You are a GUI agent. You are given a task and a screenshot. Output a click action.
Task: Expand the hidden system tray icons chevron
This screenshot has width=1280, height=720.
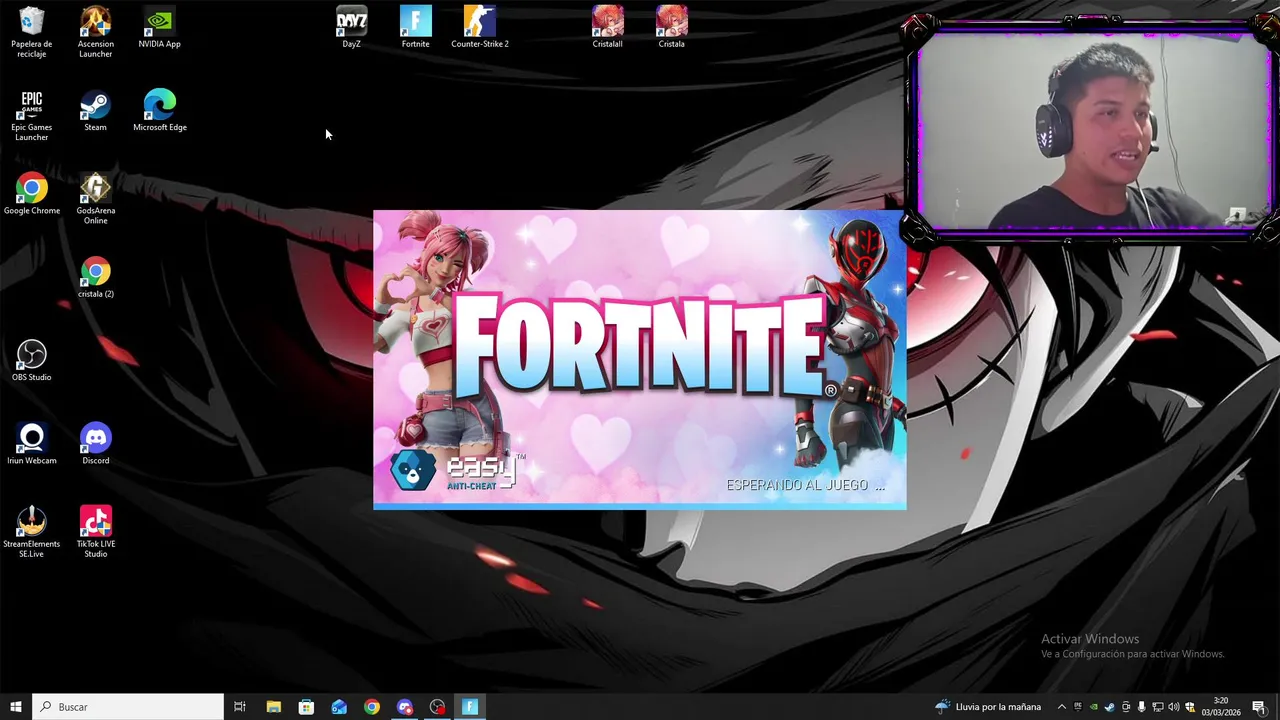pos(1062,707)
